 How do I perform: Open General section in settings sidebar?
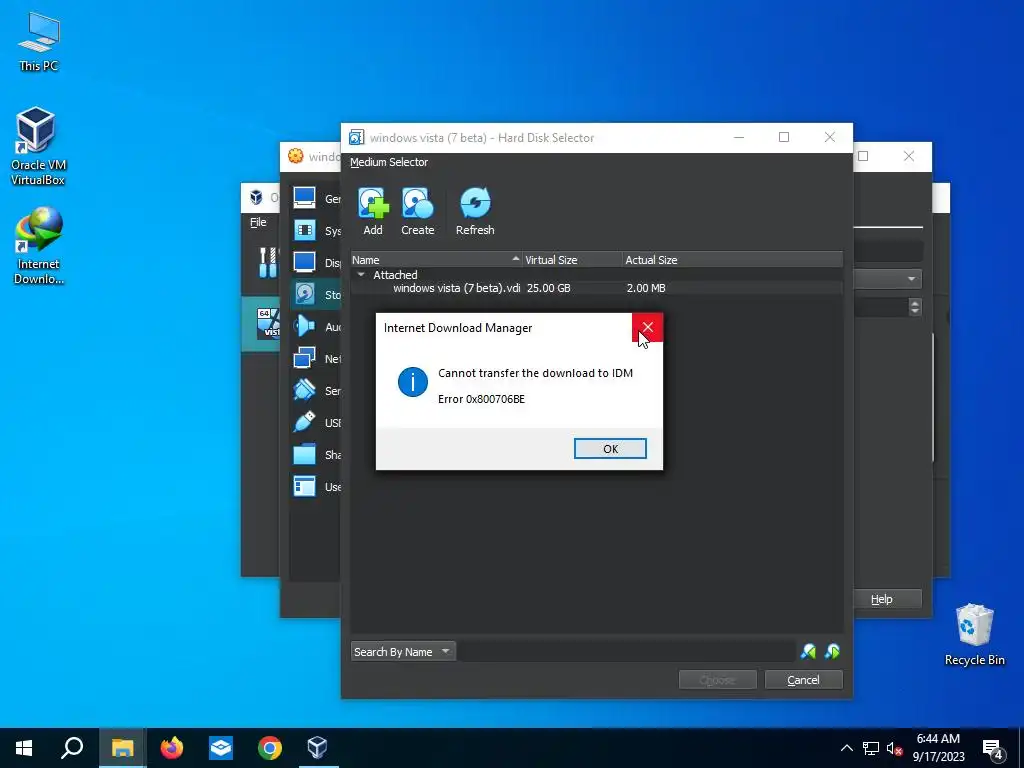pos(316,199)
